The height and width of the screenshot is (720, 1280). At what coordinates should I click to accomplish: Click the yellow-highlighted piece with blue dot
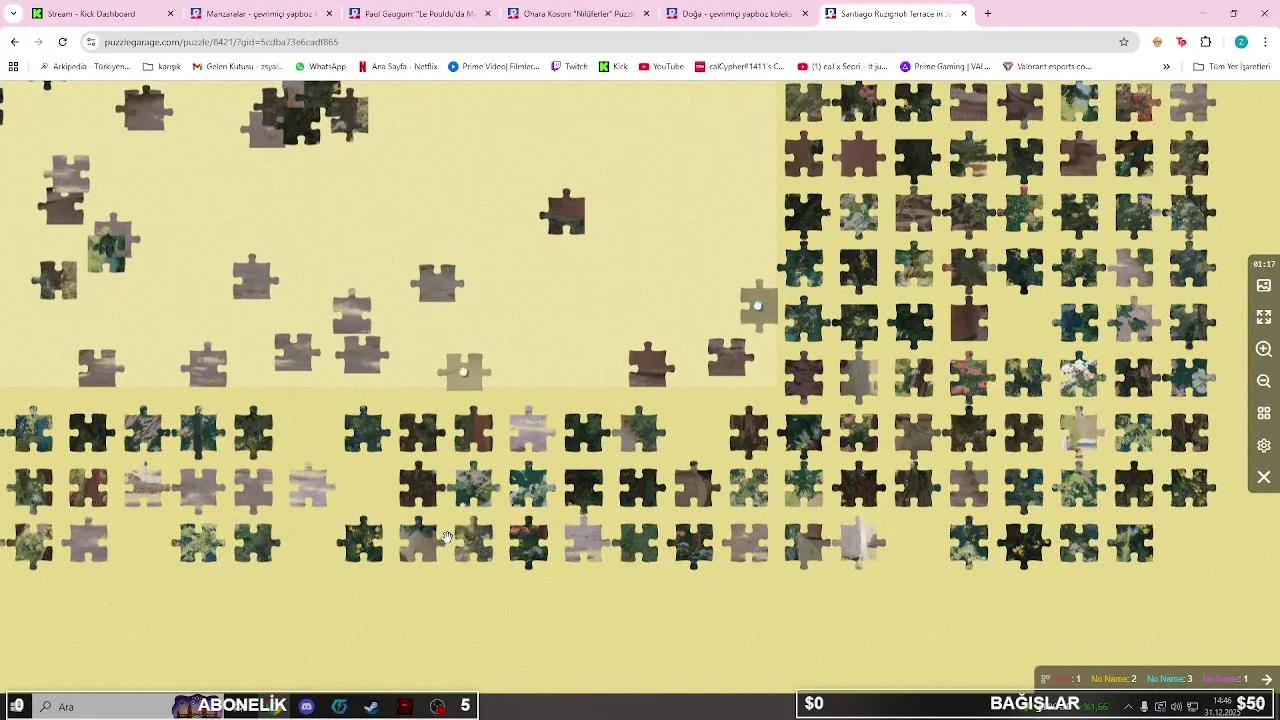pos(759,305)
